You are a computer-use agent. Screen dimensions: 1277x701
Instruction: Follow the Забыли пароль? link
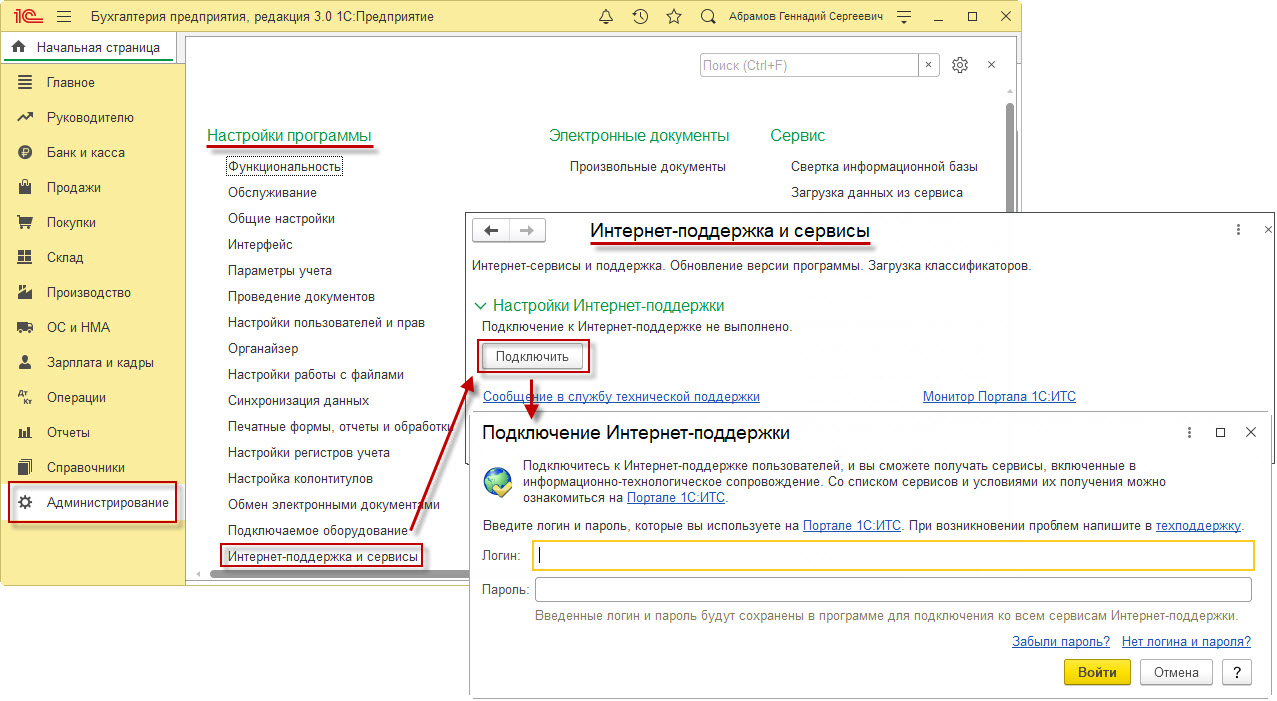pos(1060,642)
